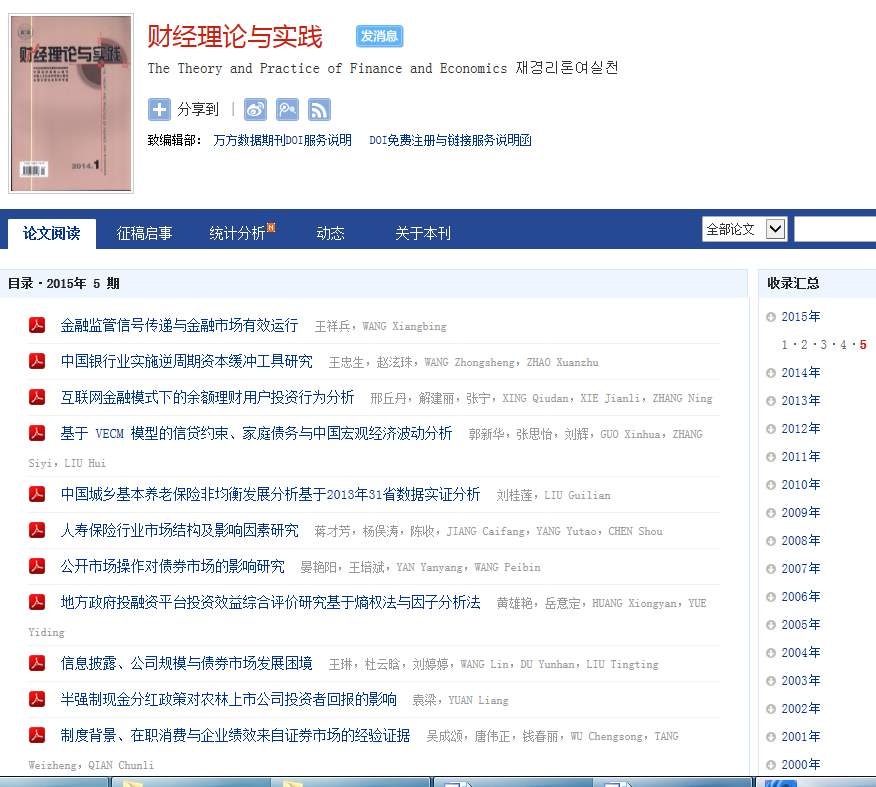Click the search input field beside 全部论文

click(834, 230)
